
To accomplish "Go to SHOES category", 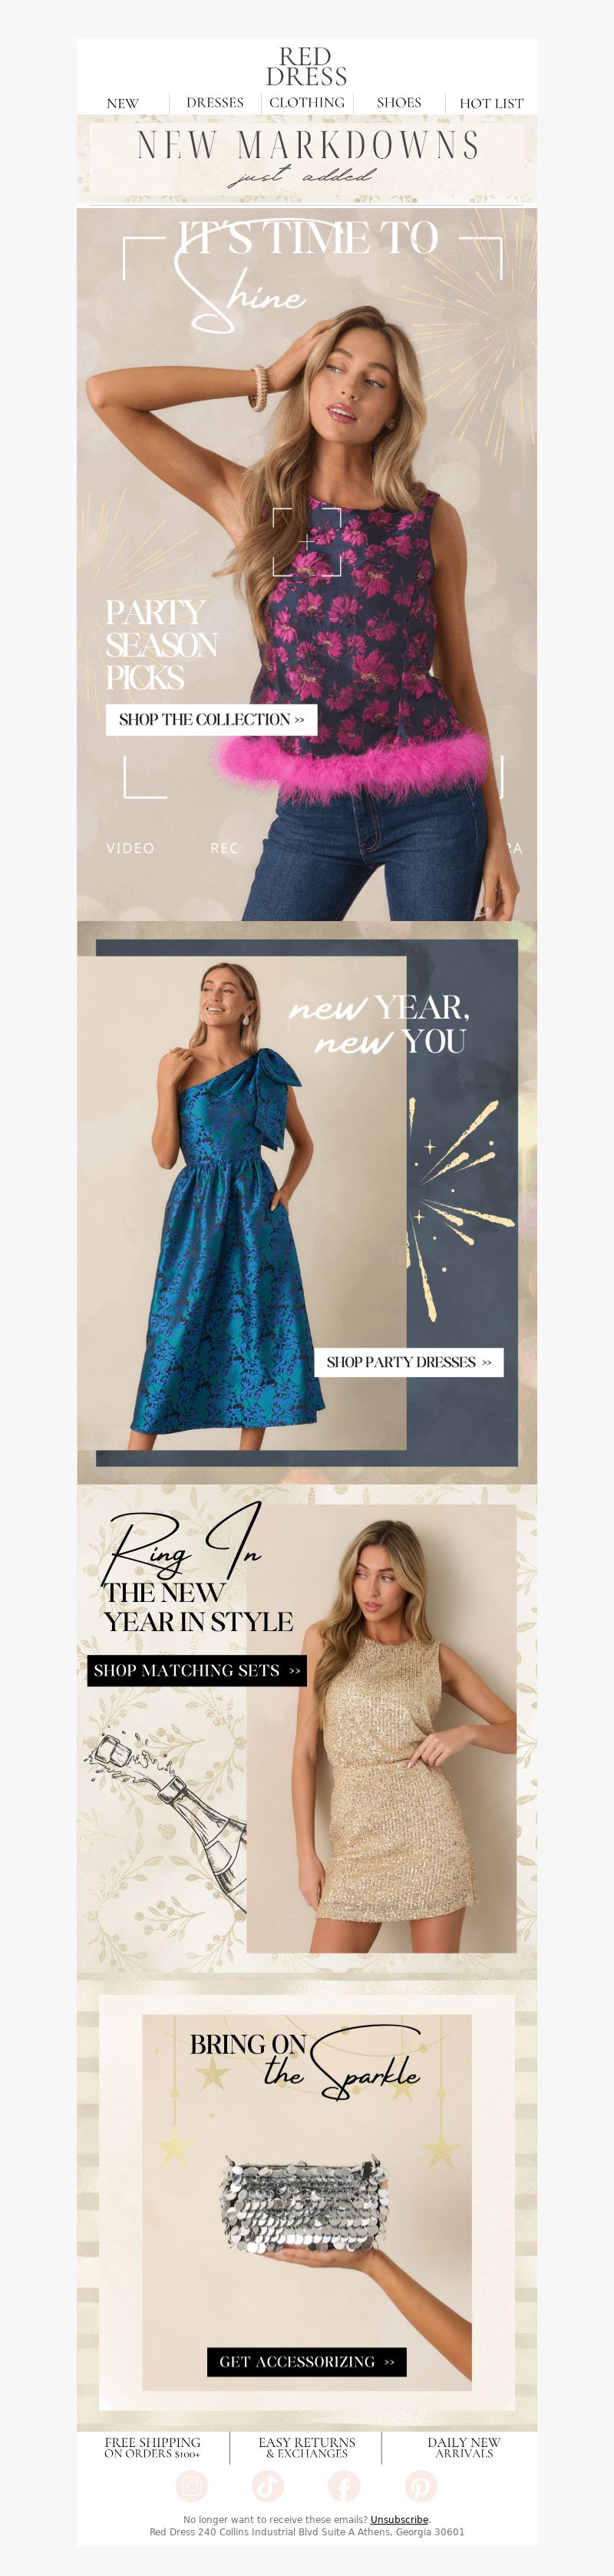I will pyautogui.click(x=399, y=103).
